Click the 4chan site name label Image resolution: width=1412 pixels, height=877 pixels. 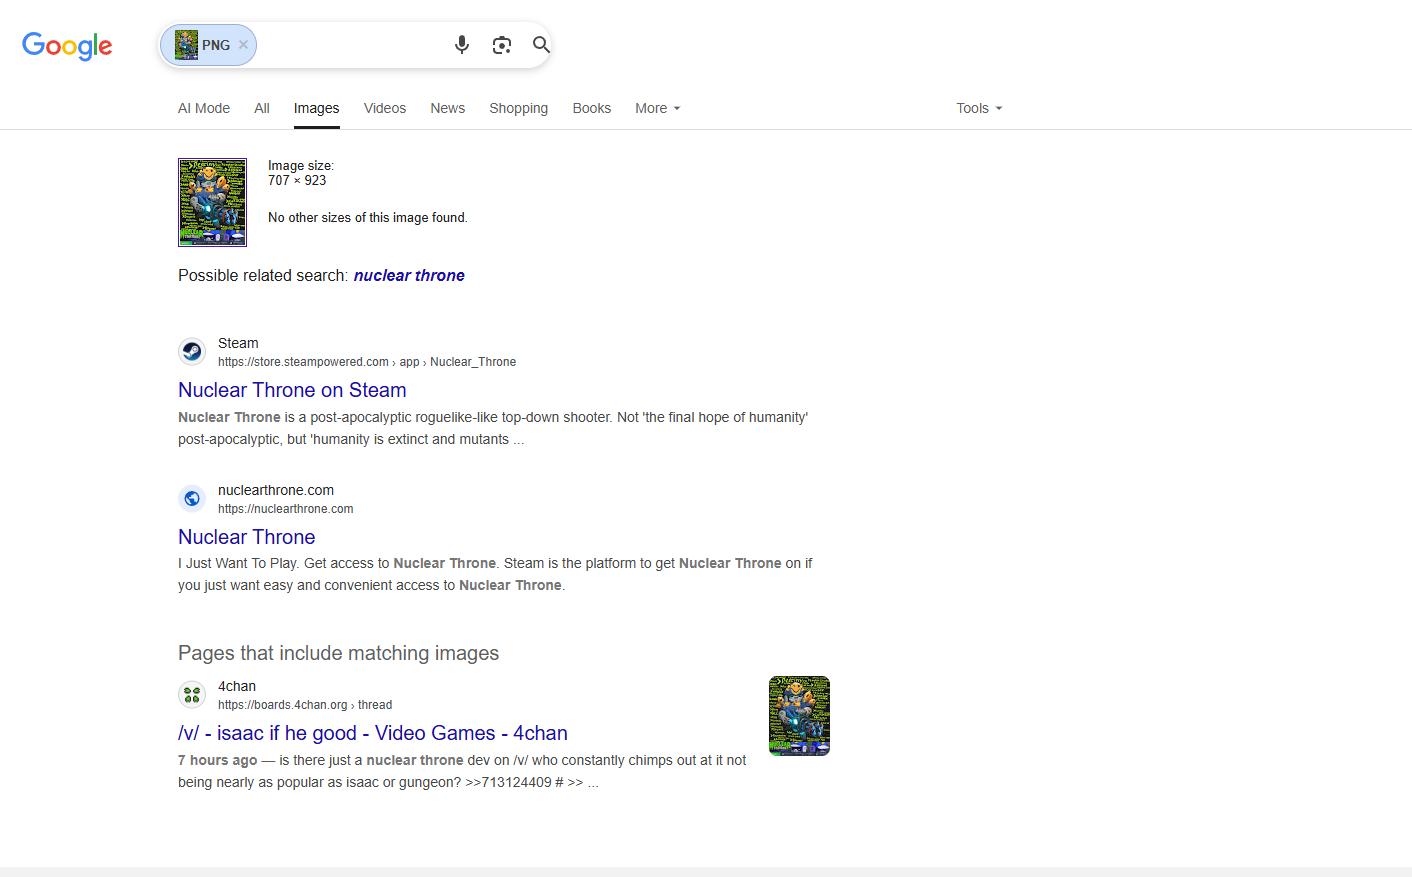pyautogui.click(x=237, y=686)
